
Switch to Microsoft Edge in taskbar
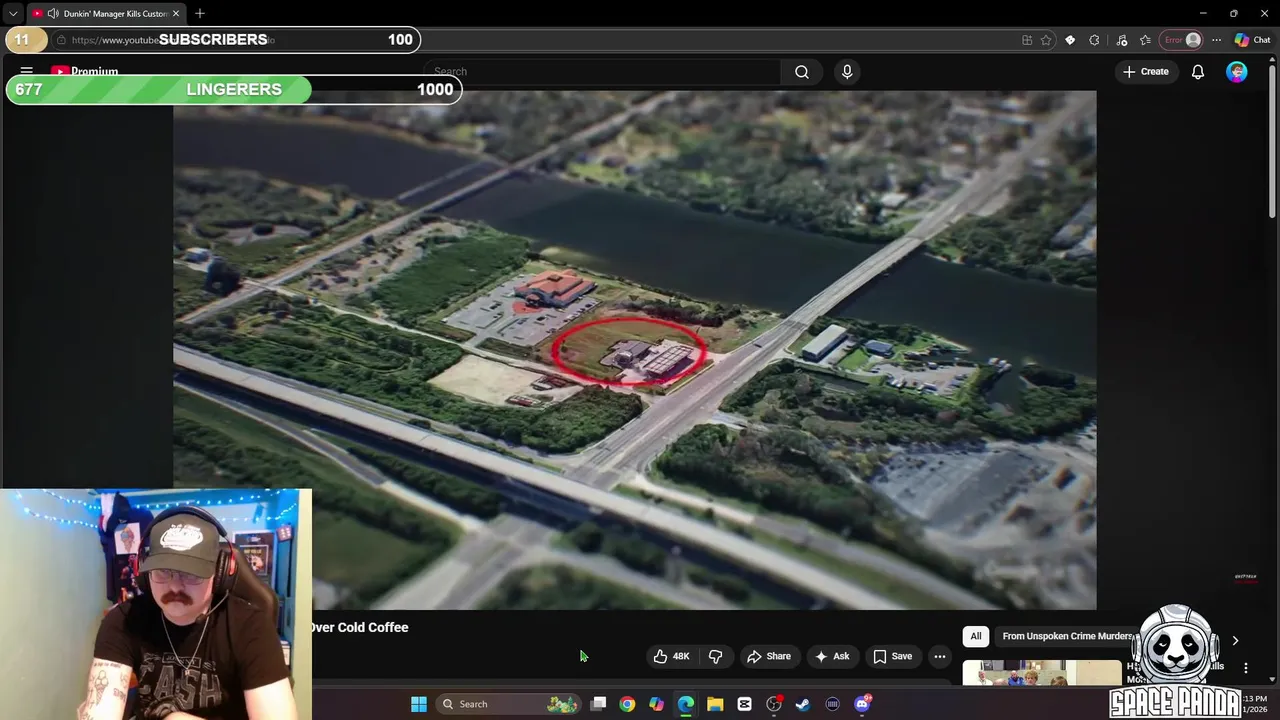(x=686, y=704)
